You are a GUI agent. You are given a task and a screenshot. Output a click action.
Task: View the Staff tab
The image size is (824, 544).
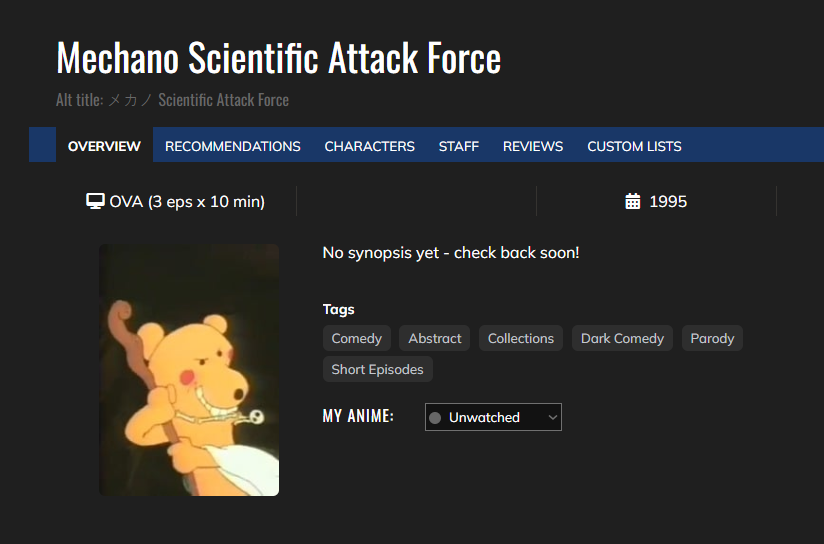coord(458,146)
